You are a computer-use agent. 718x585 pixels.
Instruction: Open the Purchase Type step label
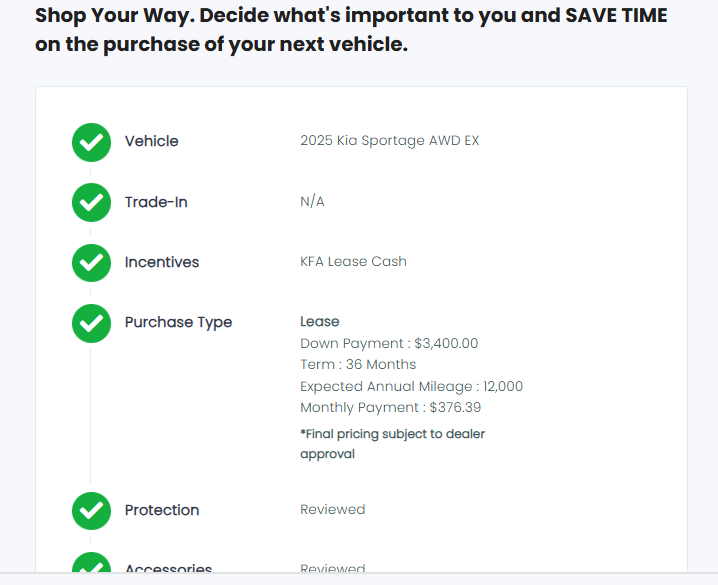pos(178,322)
